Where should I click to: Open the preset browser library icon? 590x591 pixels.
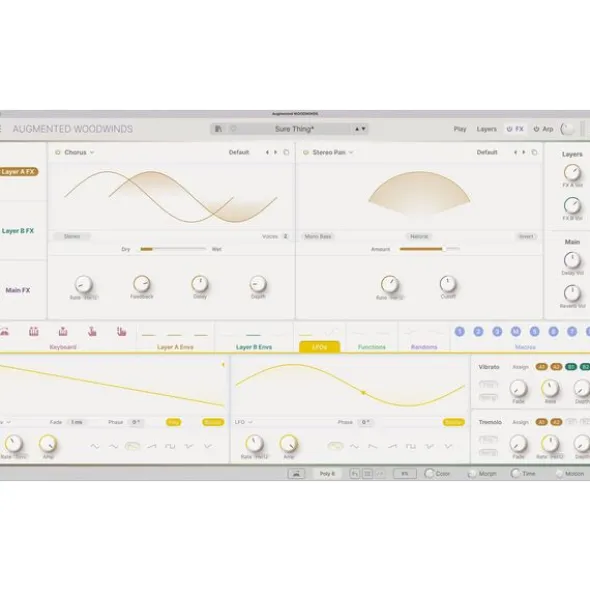click(218, 129)
